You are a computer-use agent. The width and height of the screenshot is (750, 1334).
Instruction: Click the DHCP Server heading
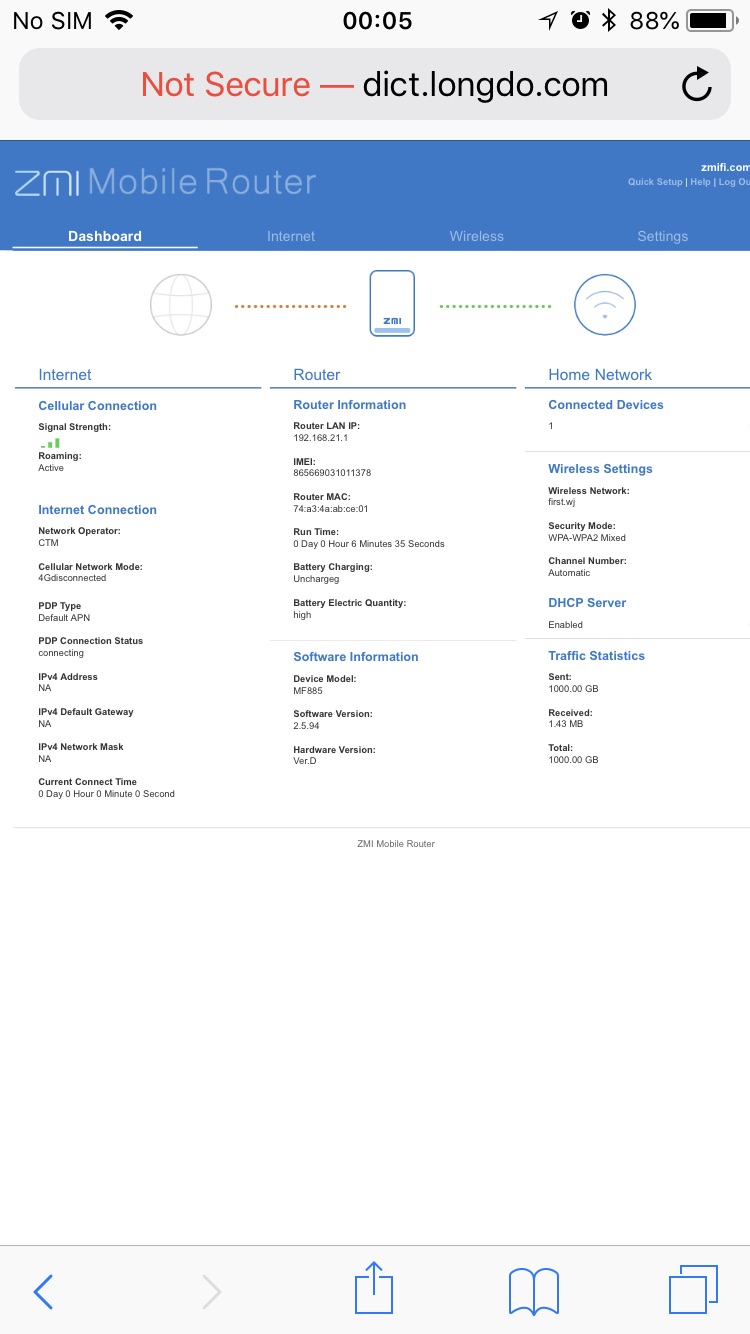587,603
